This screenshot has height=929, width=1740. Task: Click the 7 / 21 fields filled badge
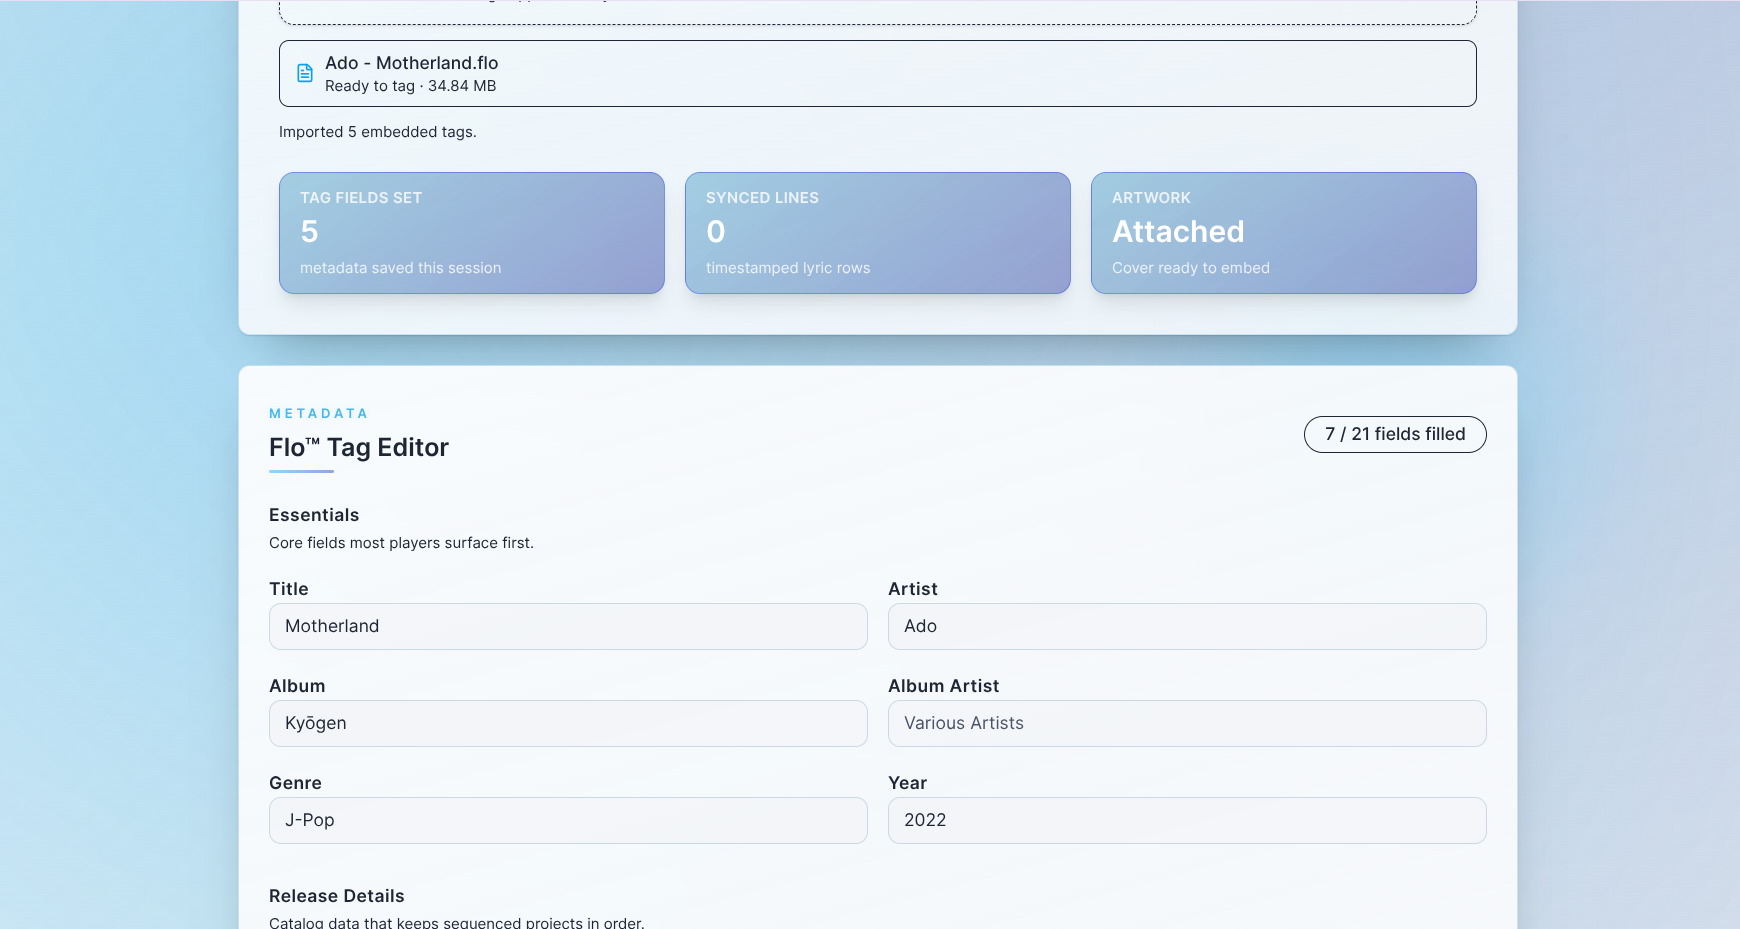click(1394, 434)
